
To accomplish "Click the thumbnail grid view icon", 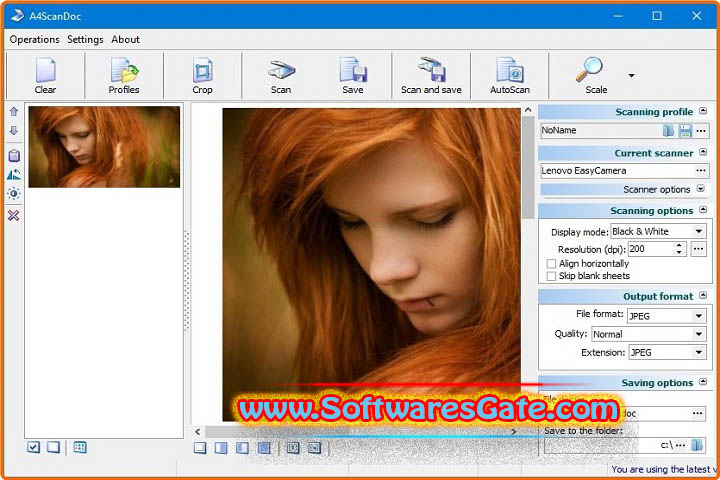I will [80, 447].
